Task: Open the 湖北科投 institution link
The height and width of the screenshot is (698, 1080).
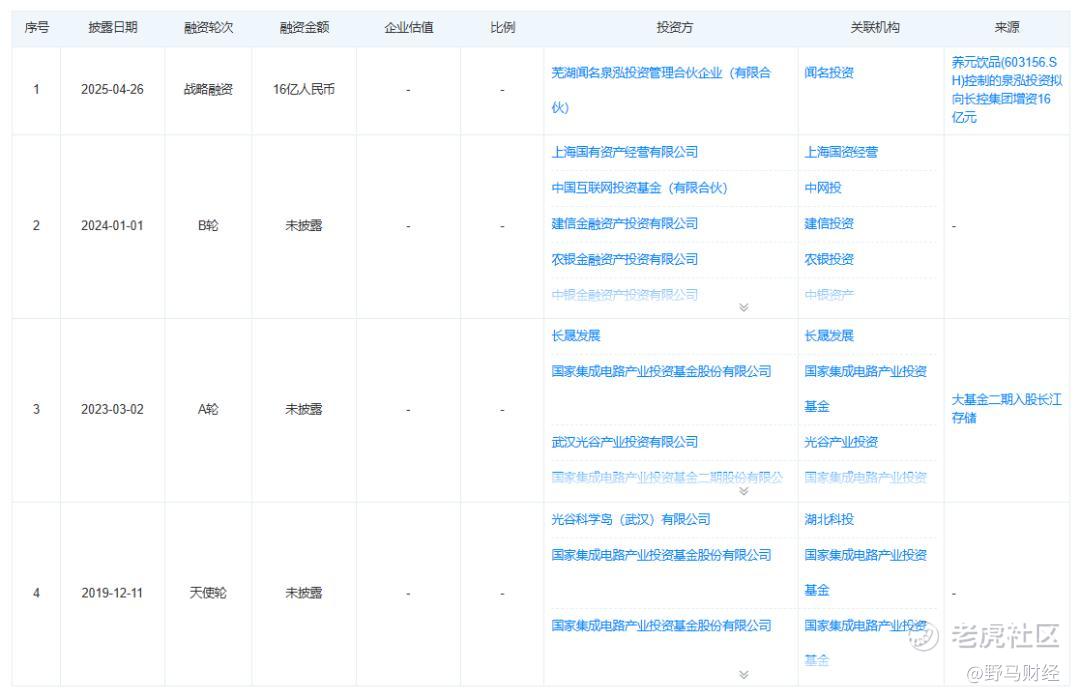Action: click(829, 520)
